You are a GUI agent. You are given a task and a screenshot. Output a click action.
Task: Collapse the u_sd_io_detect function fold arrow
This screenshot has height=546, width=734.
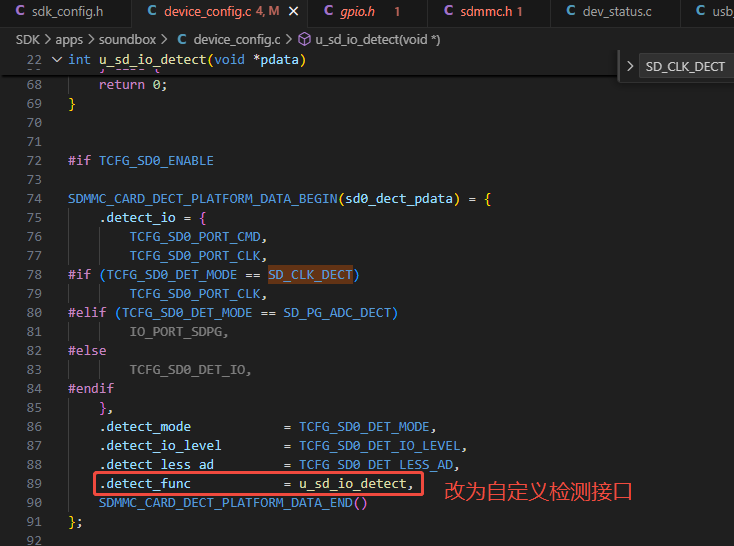coord(57,59)
